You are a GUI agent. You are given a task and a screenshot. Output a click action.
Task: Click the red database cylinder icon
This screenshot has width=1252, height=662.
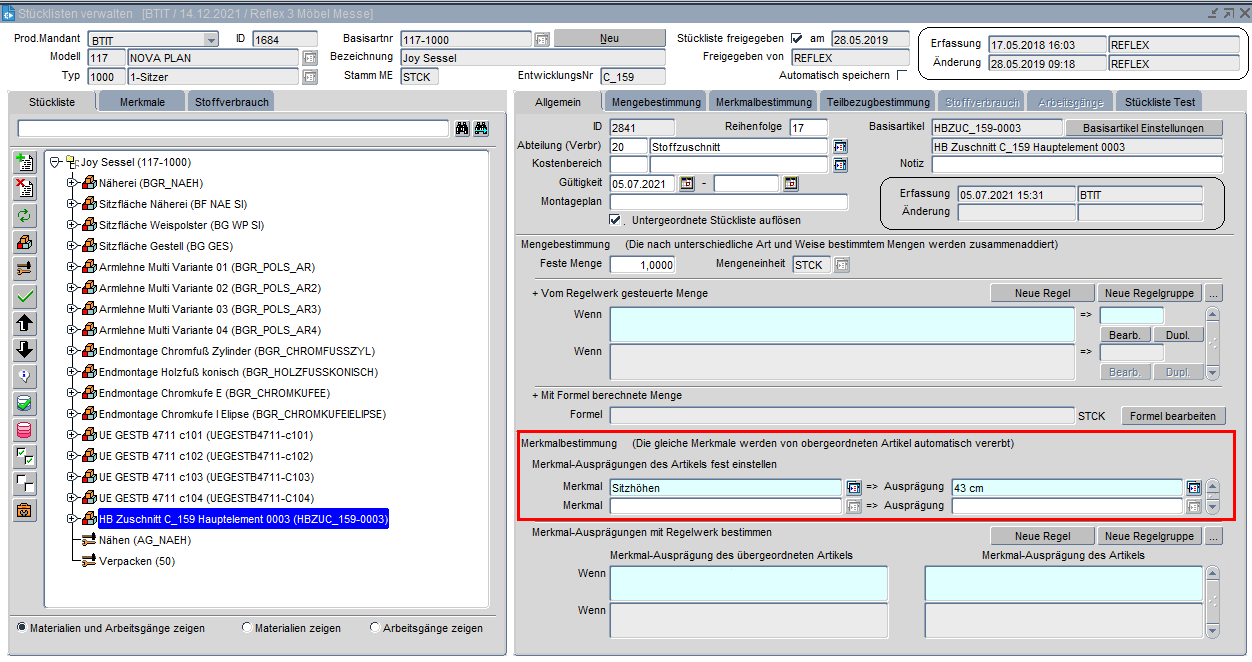25,430
